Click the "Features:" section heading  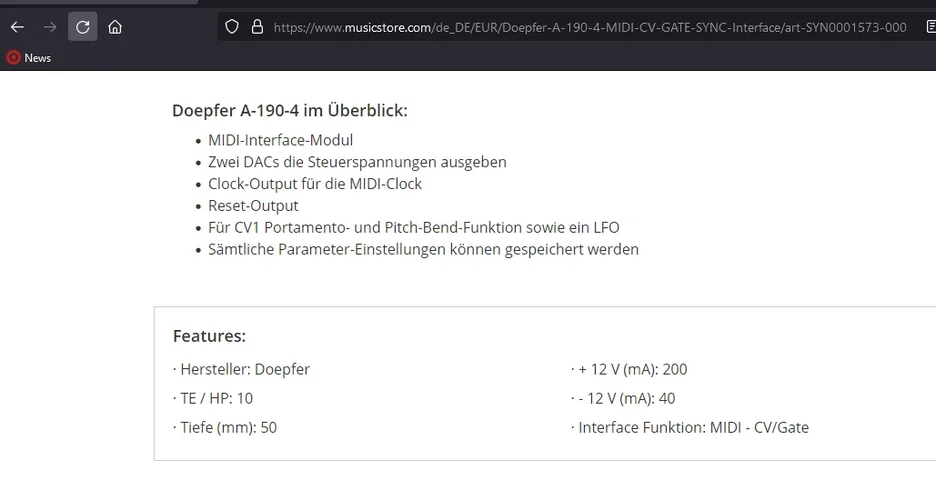(209, 336)
